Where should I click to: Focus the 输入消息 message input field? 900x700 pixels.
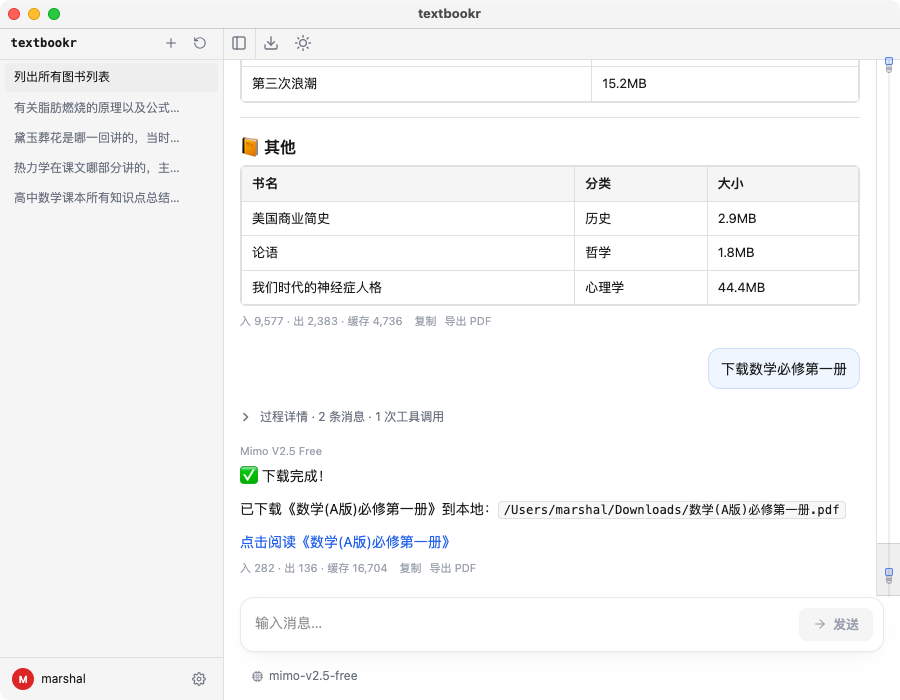(x=519, y=624)
